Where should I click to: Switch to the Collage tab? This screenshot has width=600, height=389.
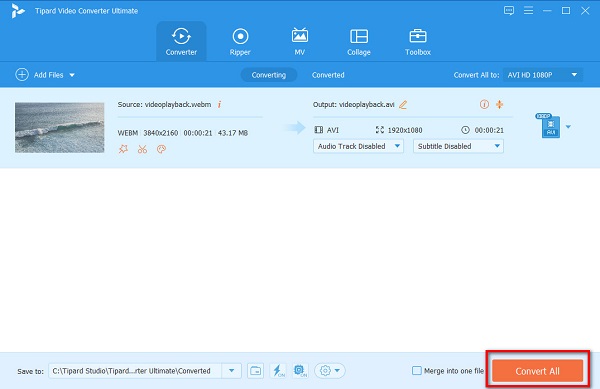(359, 41)
